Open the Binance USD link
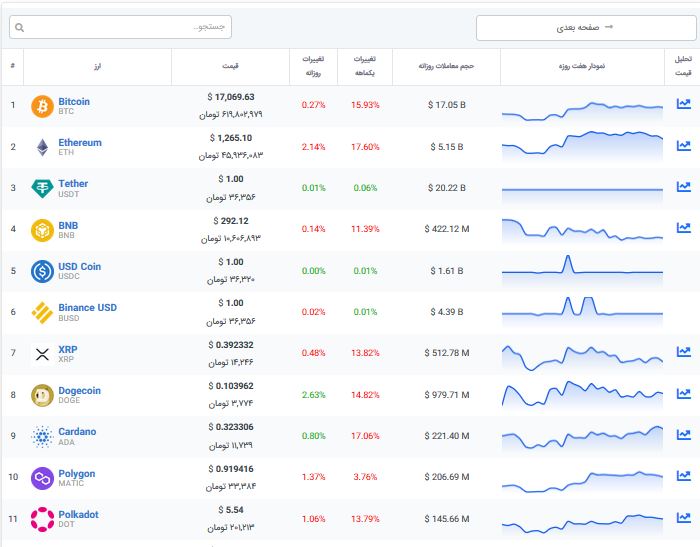The height and width of the screenshot is (547, 700). 88,308
